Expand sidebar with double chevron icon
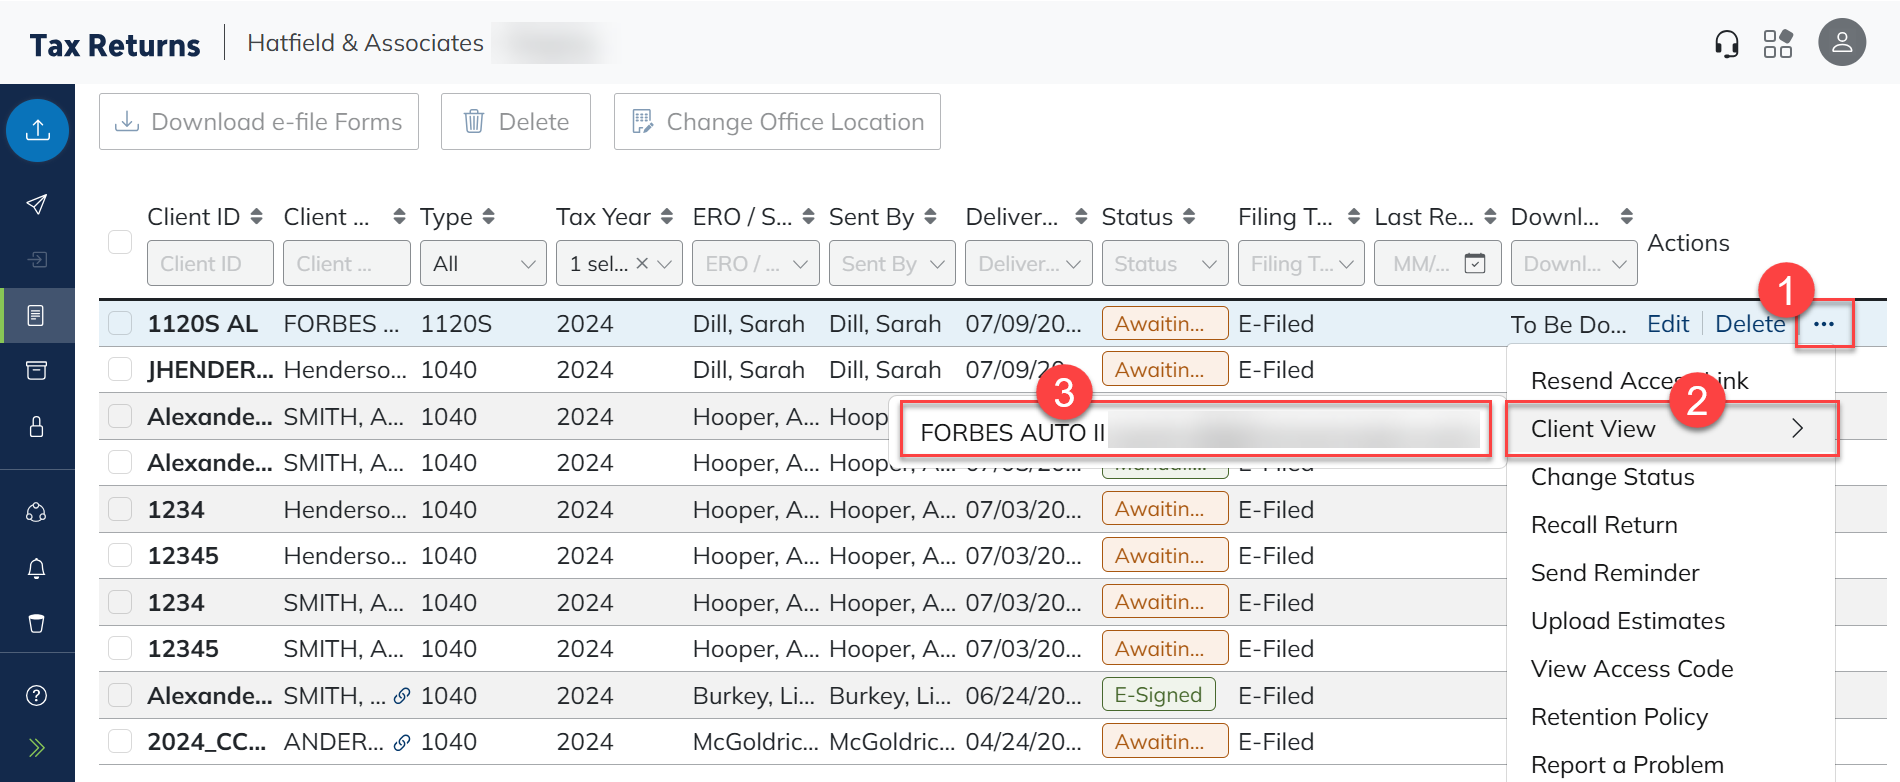Viewport: 1900px width, 782px height. click(x=37, y=748)
